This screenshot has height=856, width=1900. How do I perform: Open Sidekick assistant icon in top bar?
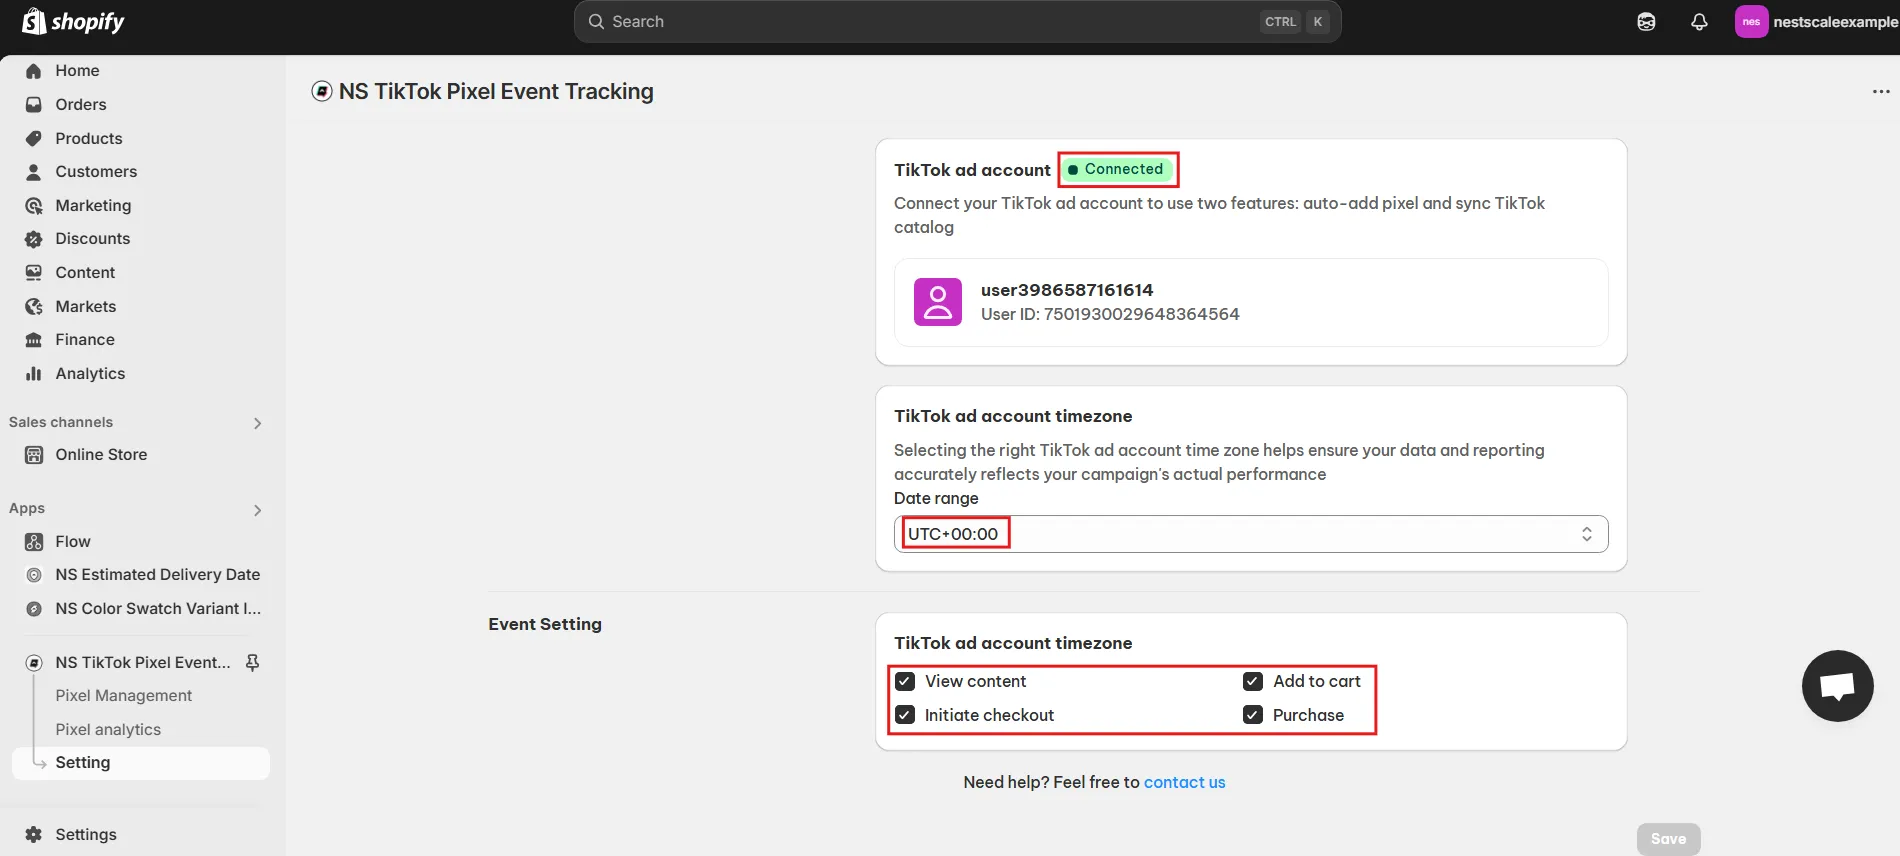click(1646, 22)
